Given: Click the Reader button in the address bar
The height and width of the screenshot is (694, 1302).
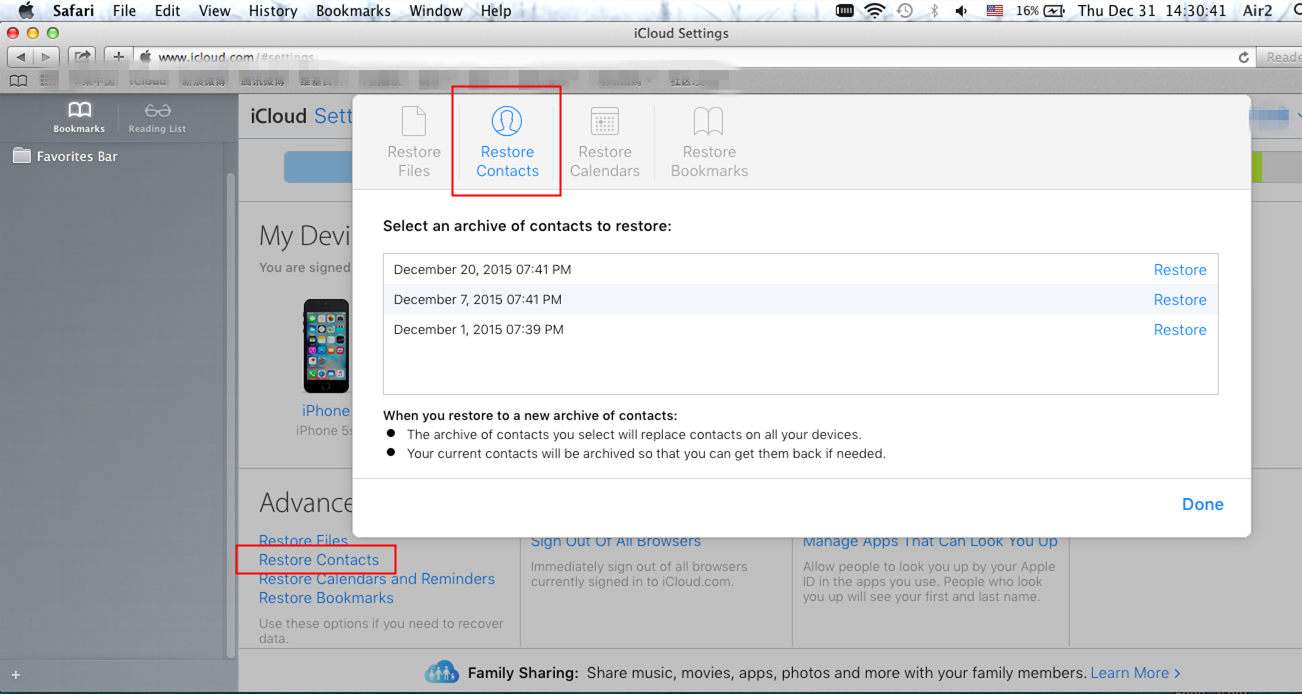Looking at the screenshot, I should pyautogui.click(x=1282, y=57).
